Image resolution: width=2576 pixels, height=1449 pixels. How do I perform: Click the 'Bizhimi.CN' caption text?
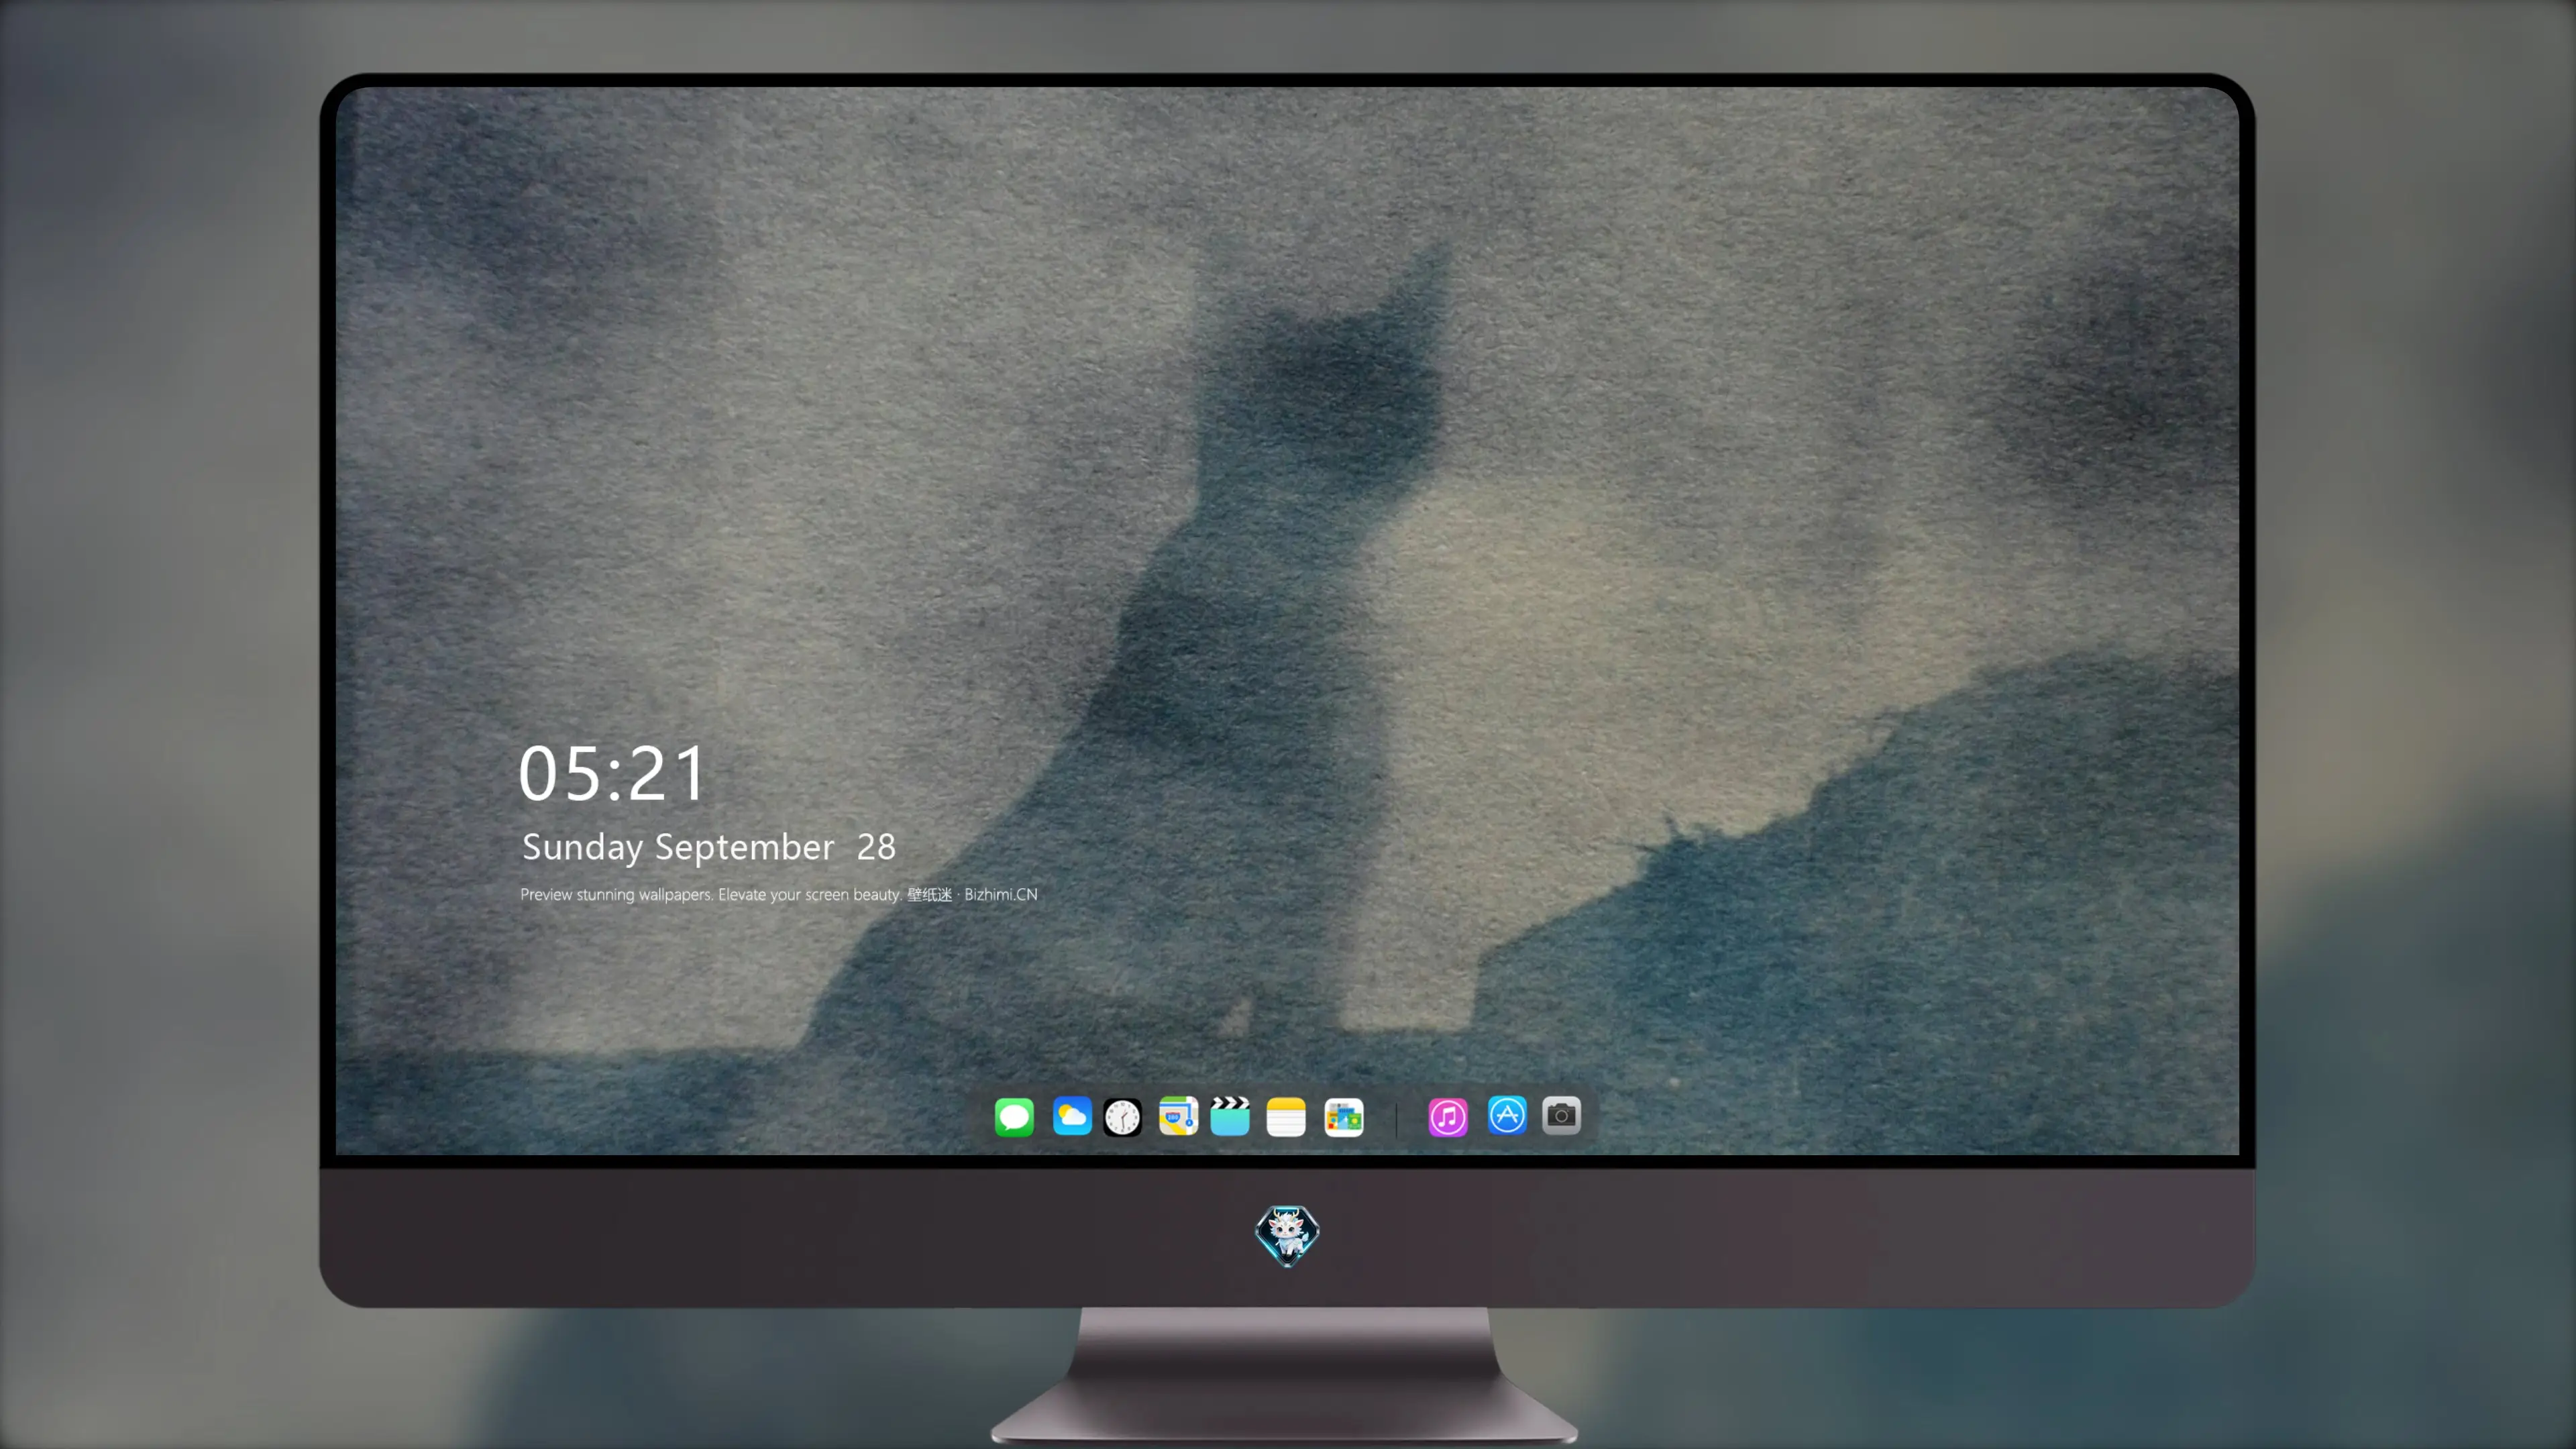[x=1000, y=894]
